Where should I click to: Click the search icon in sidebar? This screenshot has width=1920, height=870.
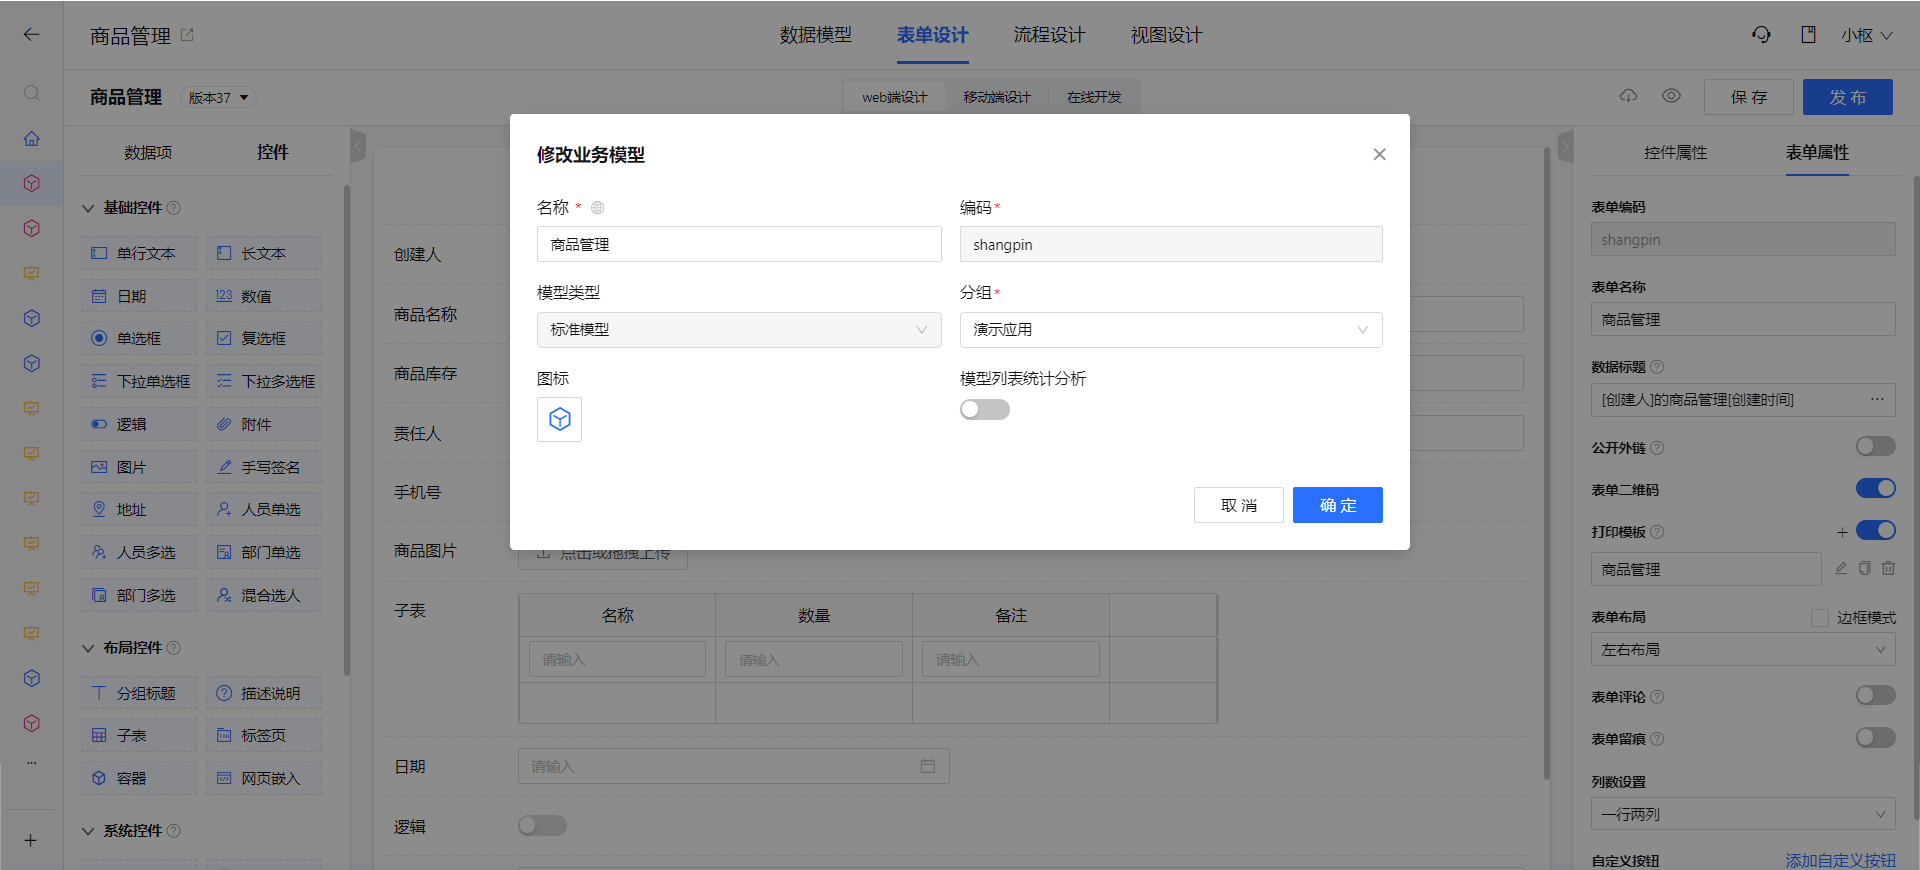[32, 93]
